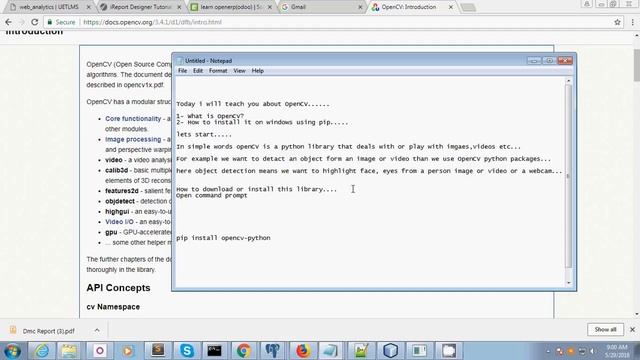
Task: Click 'highgui' list item on page
Action: click(x=117, y=211)
